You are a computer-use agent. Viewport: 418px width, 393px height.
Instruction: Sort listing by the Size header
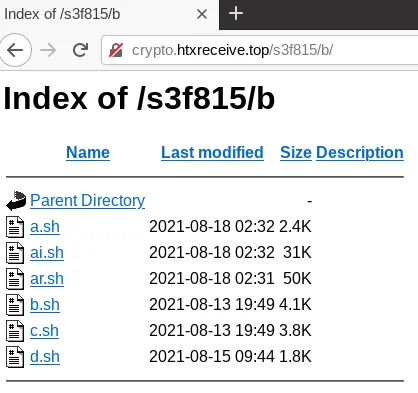(x=296, y=153)
